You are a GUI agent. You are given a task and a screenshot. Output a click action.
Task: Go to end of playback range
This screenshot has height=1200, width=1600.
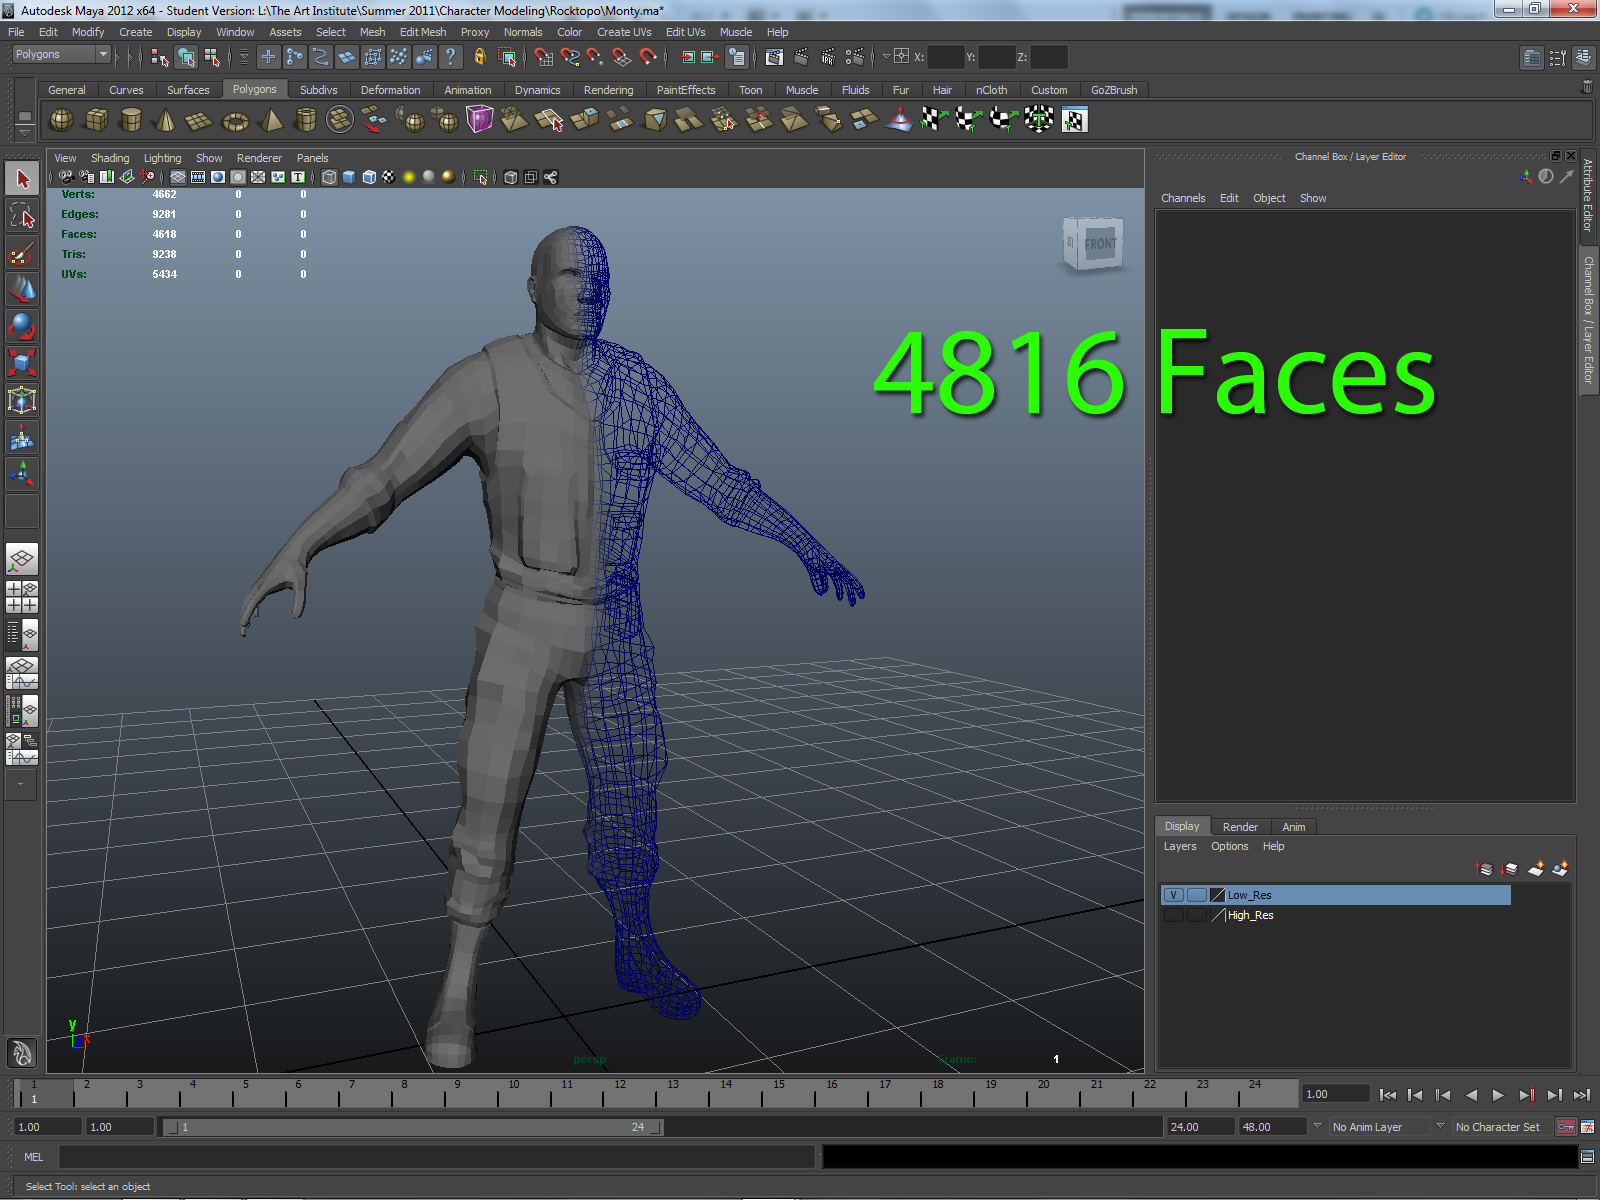[1582, 1095]
